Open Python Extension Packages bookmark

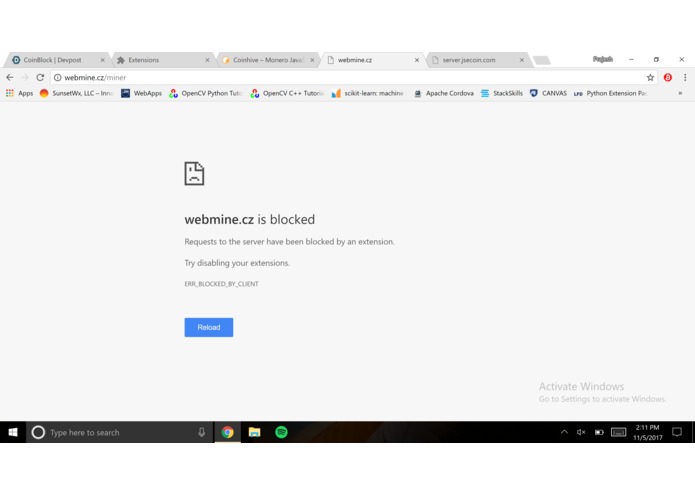[x=611, y=93]
